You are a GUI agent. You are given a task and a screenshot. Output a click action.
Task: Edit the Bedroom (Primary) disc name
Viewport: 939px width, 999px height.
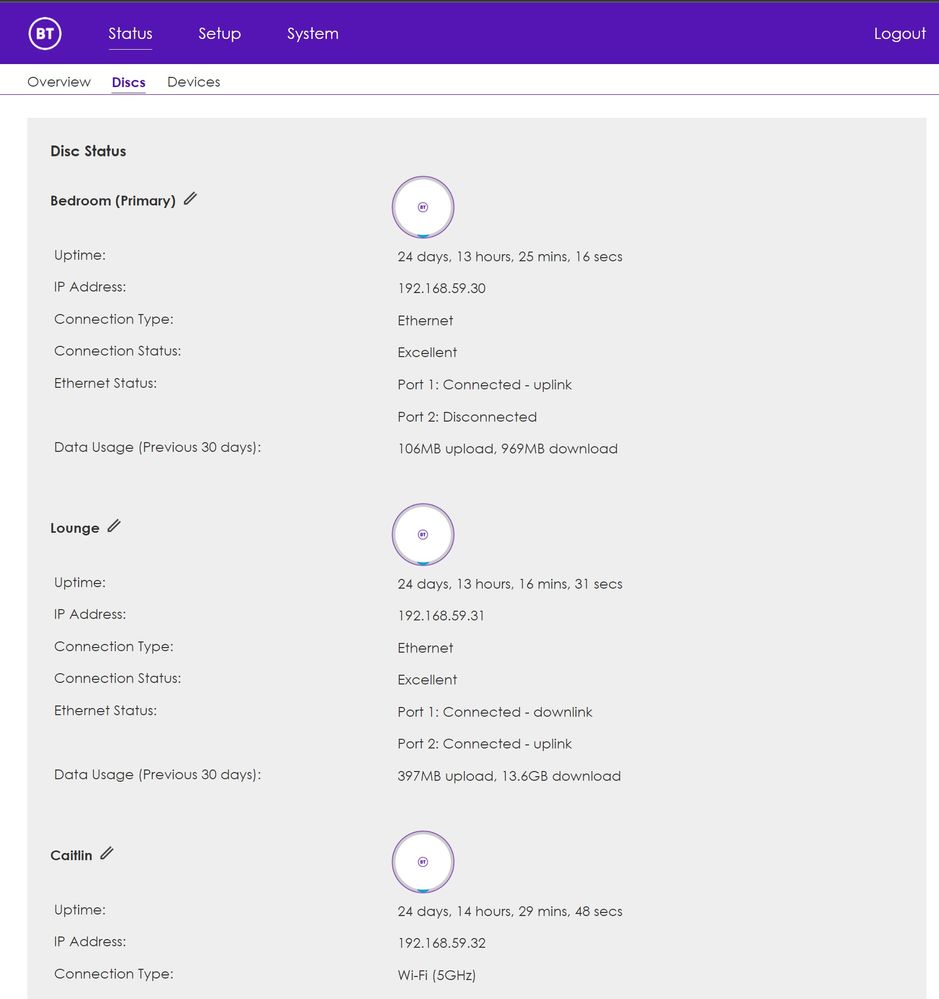[x=190, y=199]
